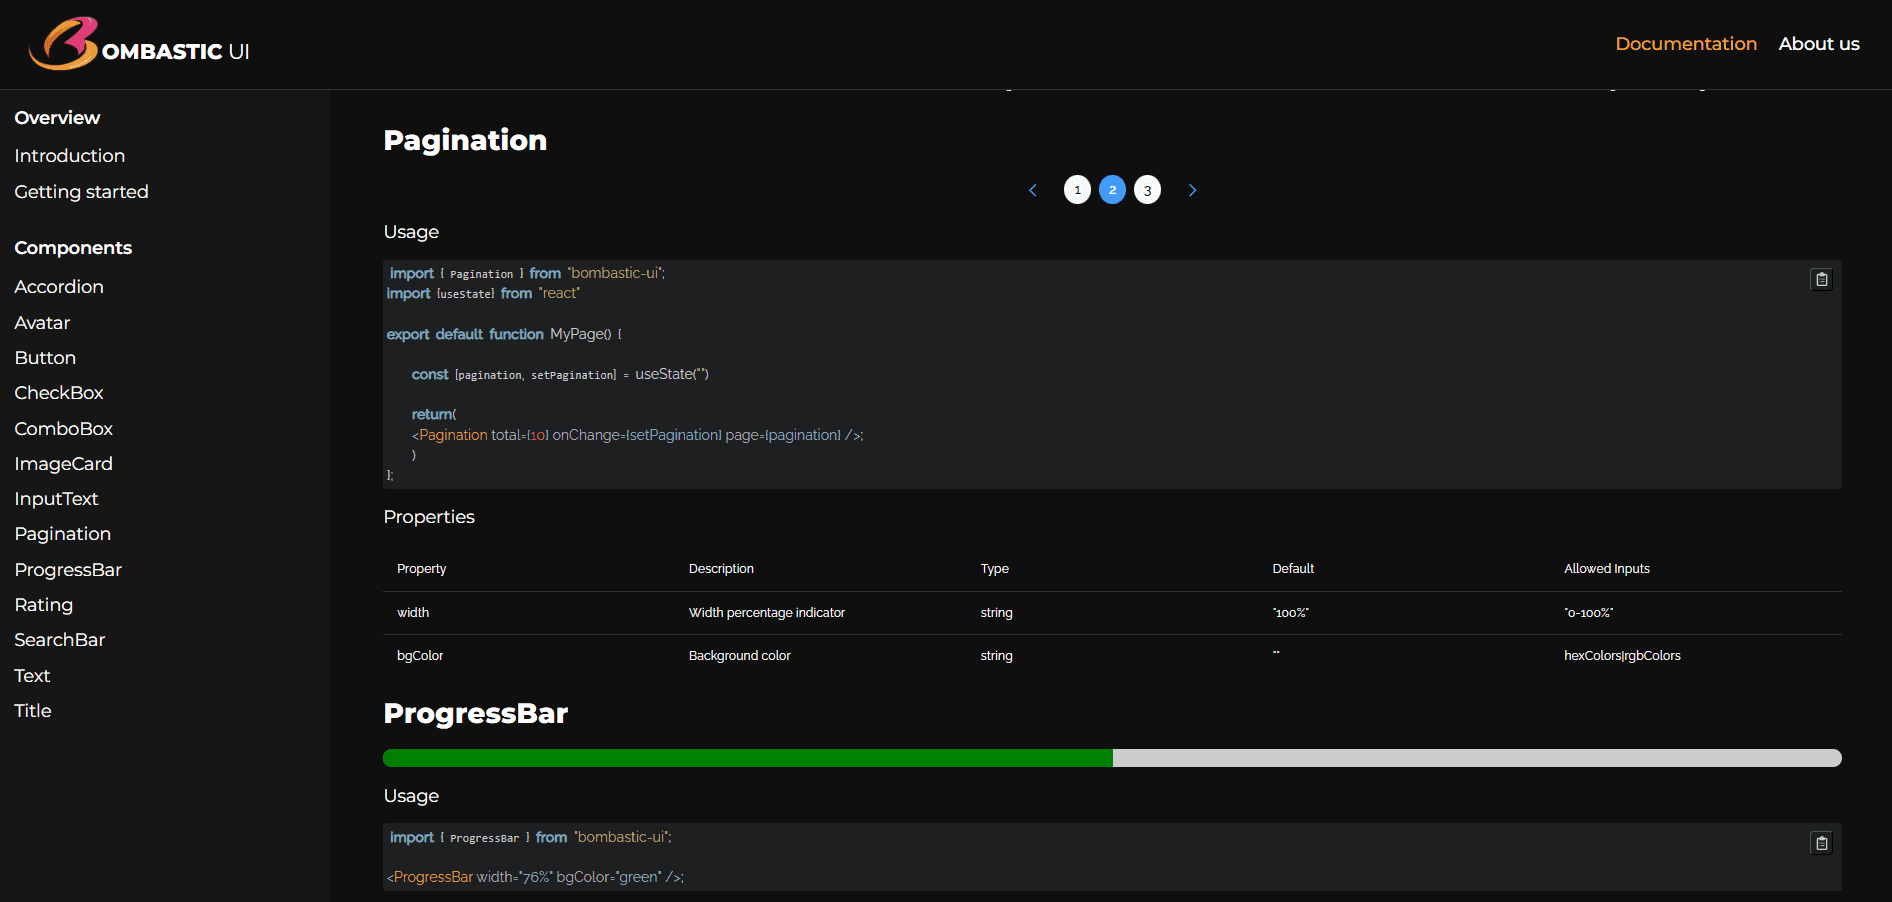Navigate to Overview in the sidebar
1892x902 pixels.
point(57,117)
